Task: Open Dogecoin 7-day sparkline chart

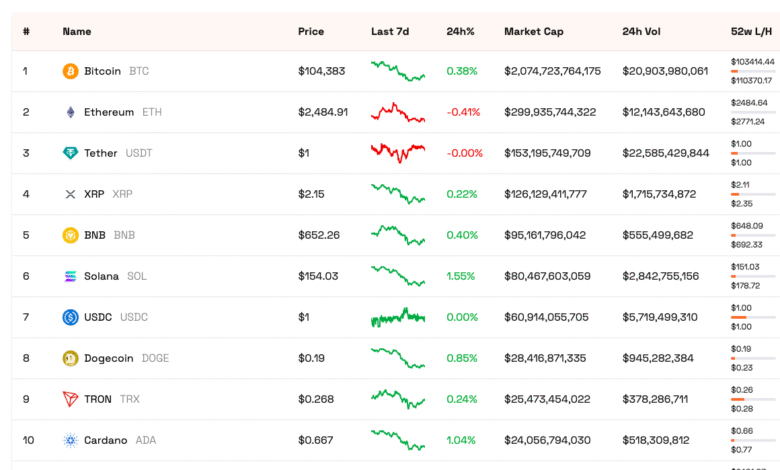Action: [398, 358]
